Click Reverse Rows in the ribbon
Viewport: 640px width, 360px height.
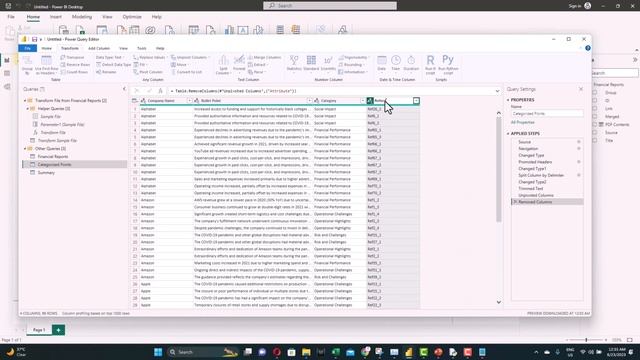point(75,64)
